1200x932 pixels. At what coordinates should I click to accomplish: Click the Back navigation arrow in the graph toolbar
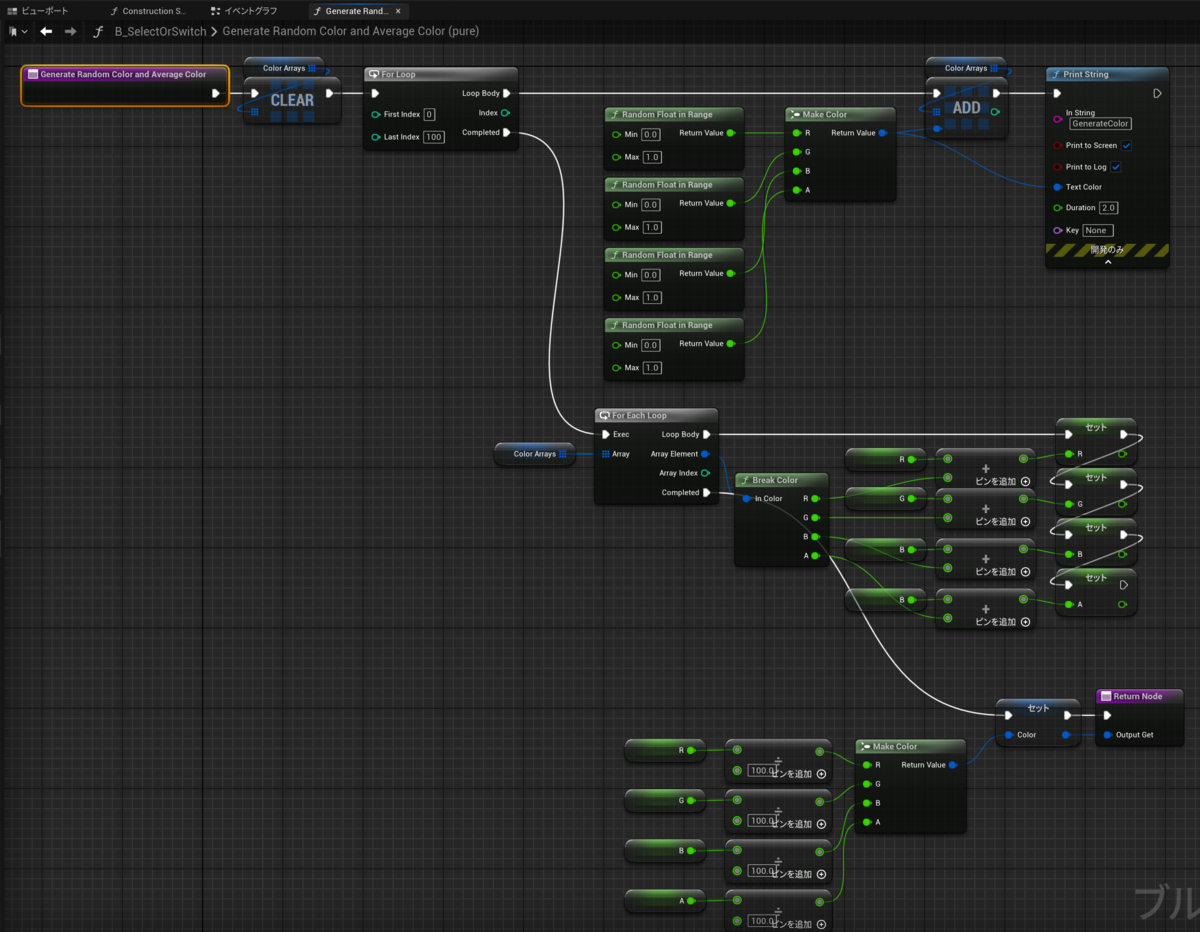[x=46, y=31]
